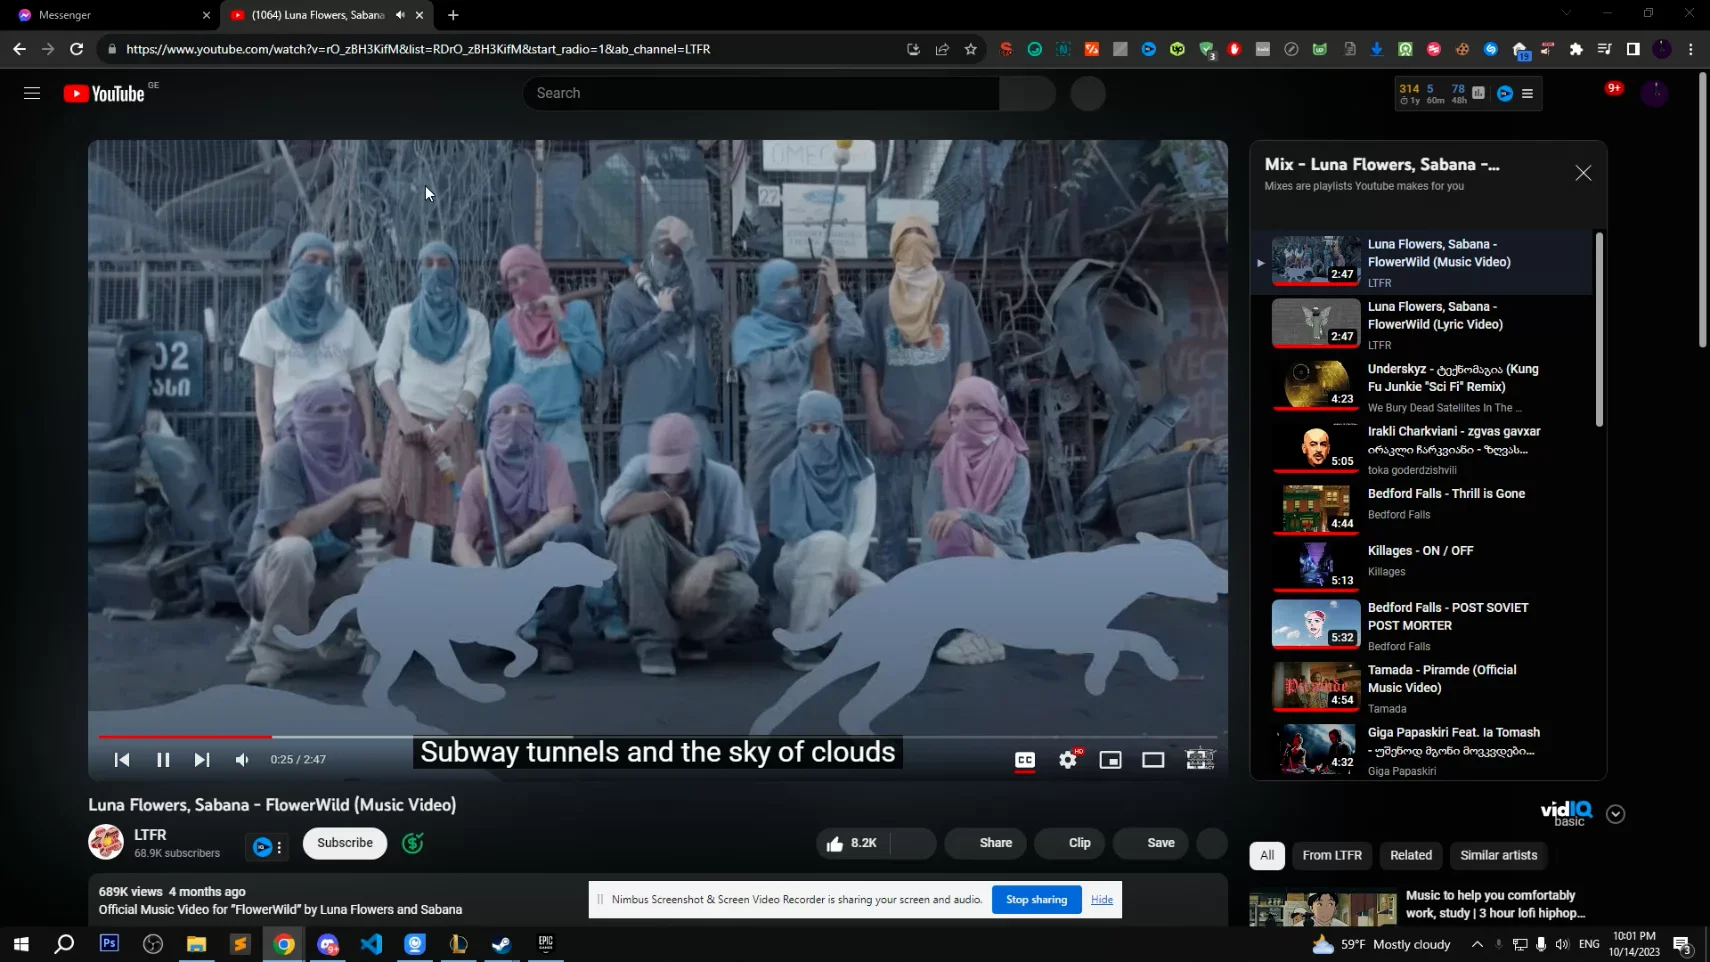1710x962 pixels.
Task: Activate Miniplayer mode icon
Action: coord(1110,760)
